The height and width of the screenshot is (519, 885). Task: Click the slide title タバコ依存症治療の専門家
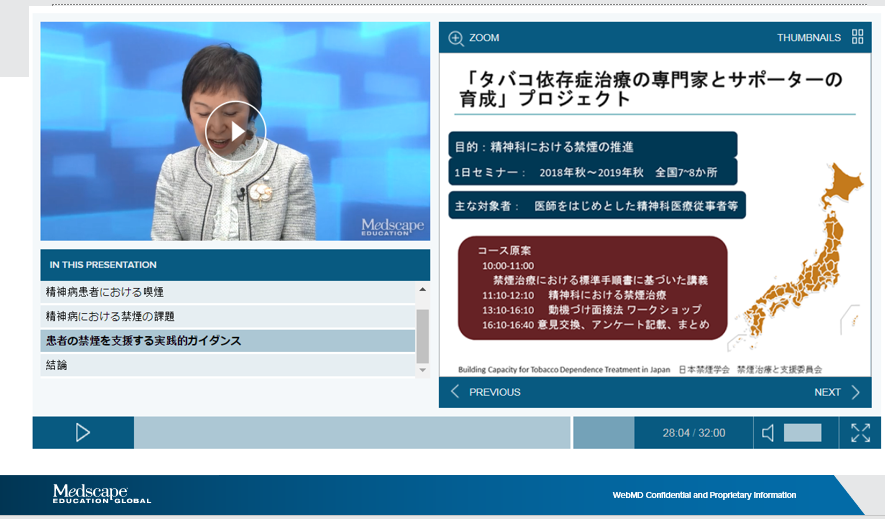651,89
